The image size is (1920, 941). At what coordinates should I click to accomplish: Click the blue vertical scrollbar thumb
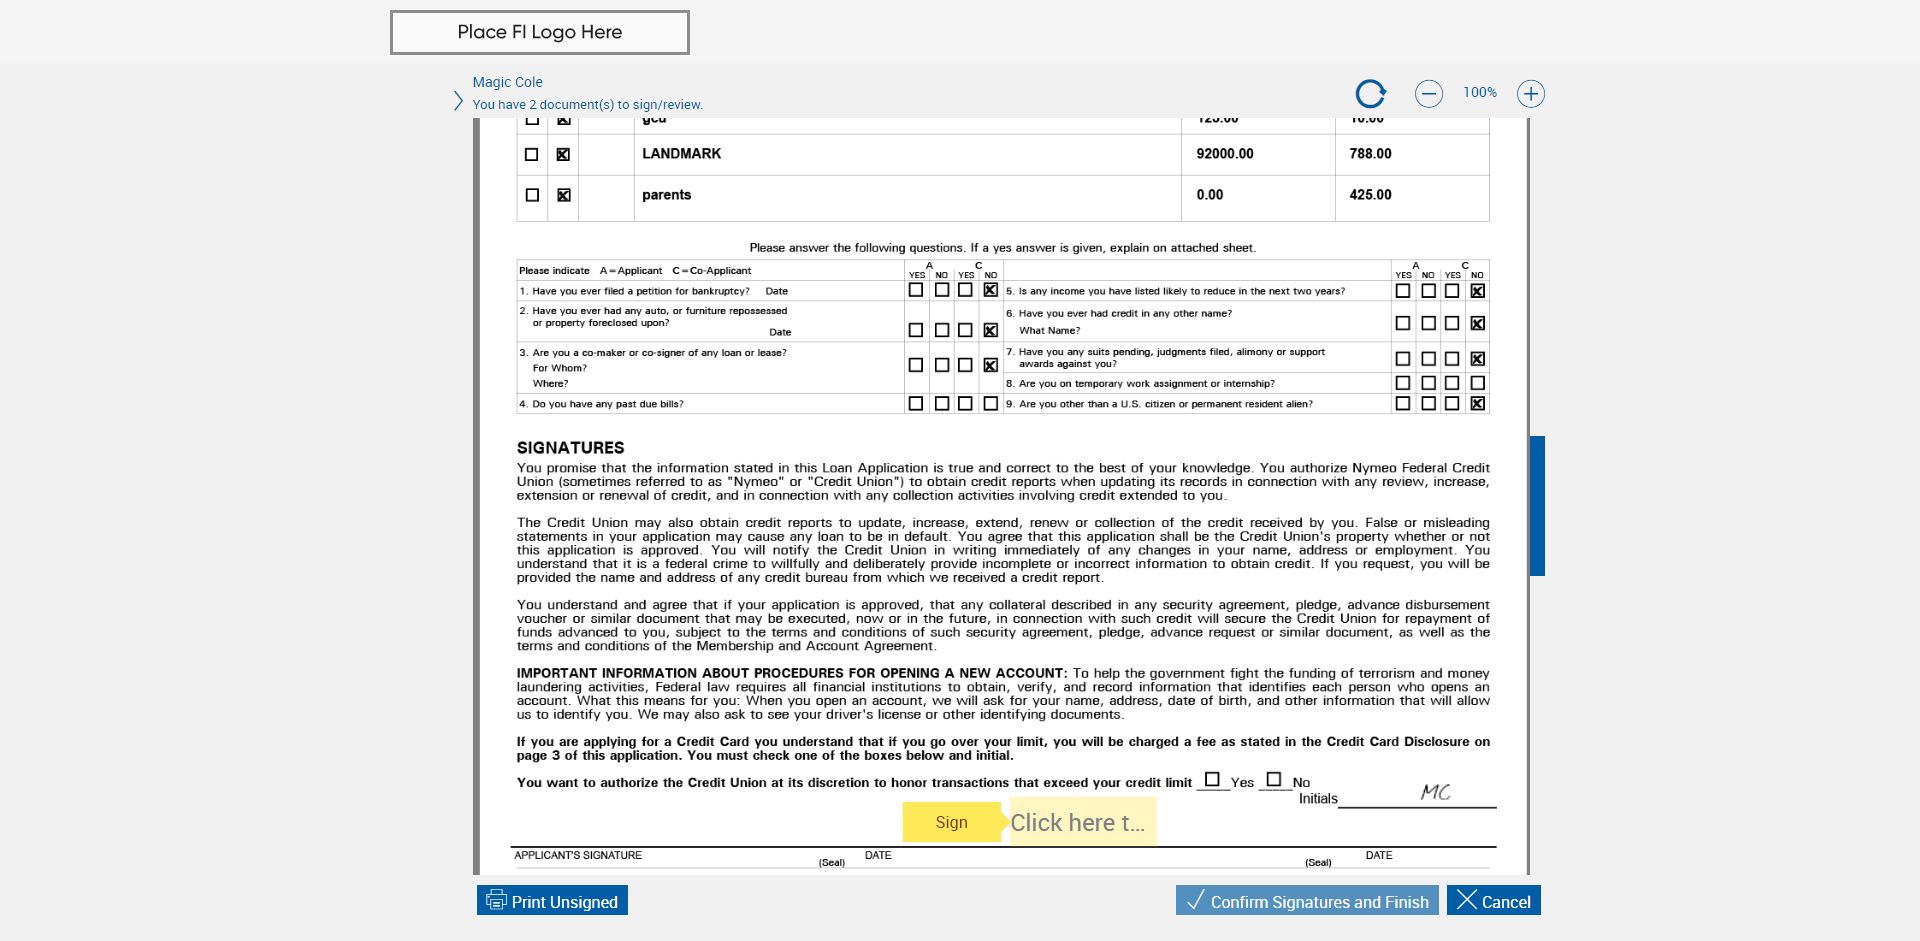1537,506
